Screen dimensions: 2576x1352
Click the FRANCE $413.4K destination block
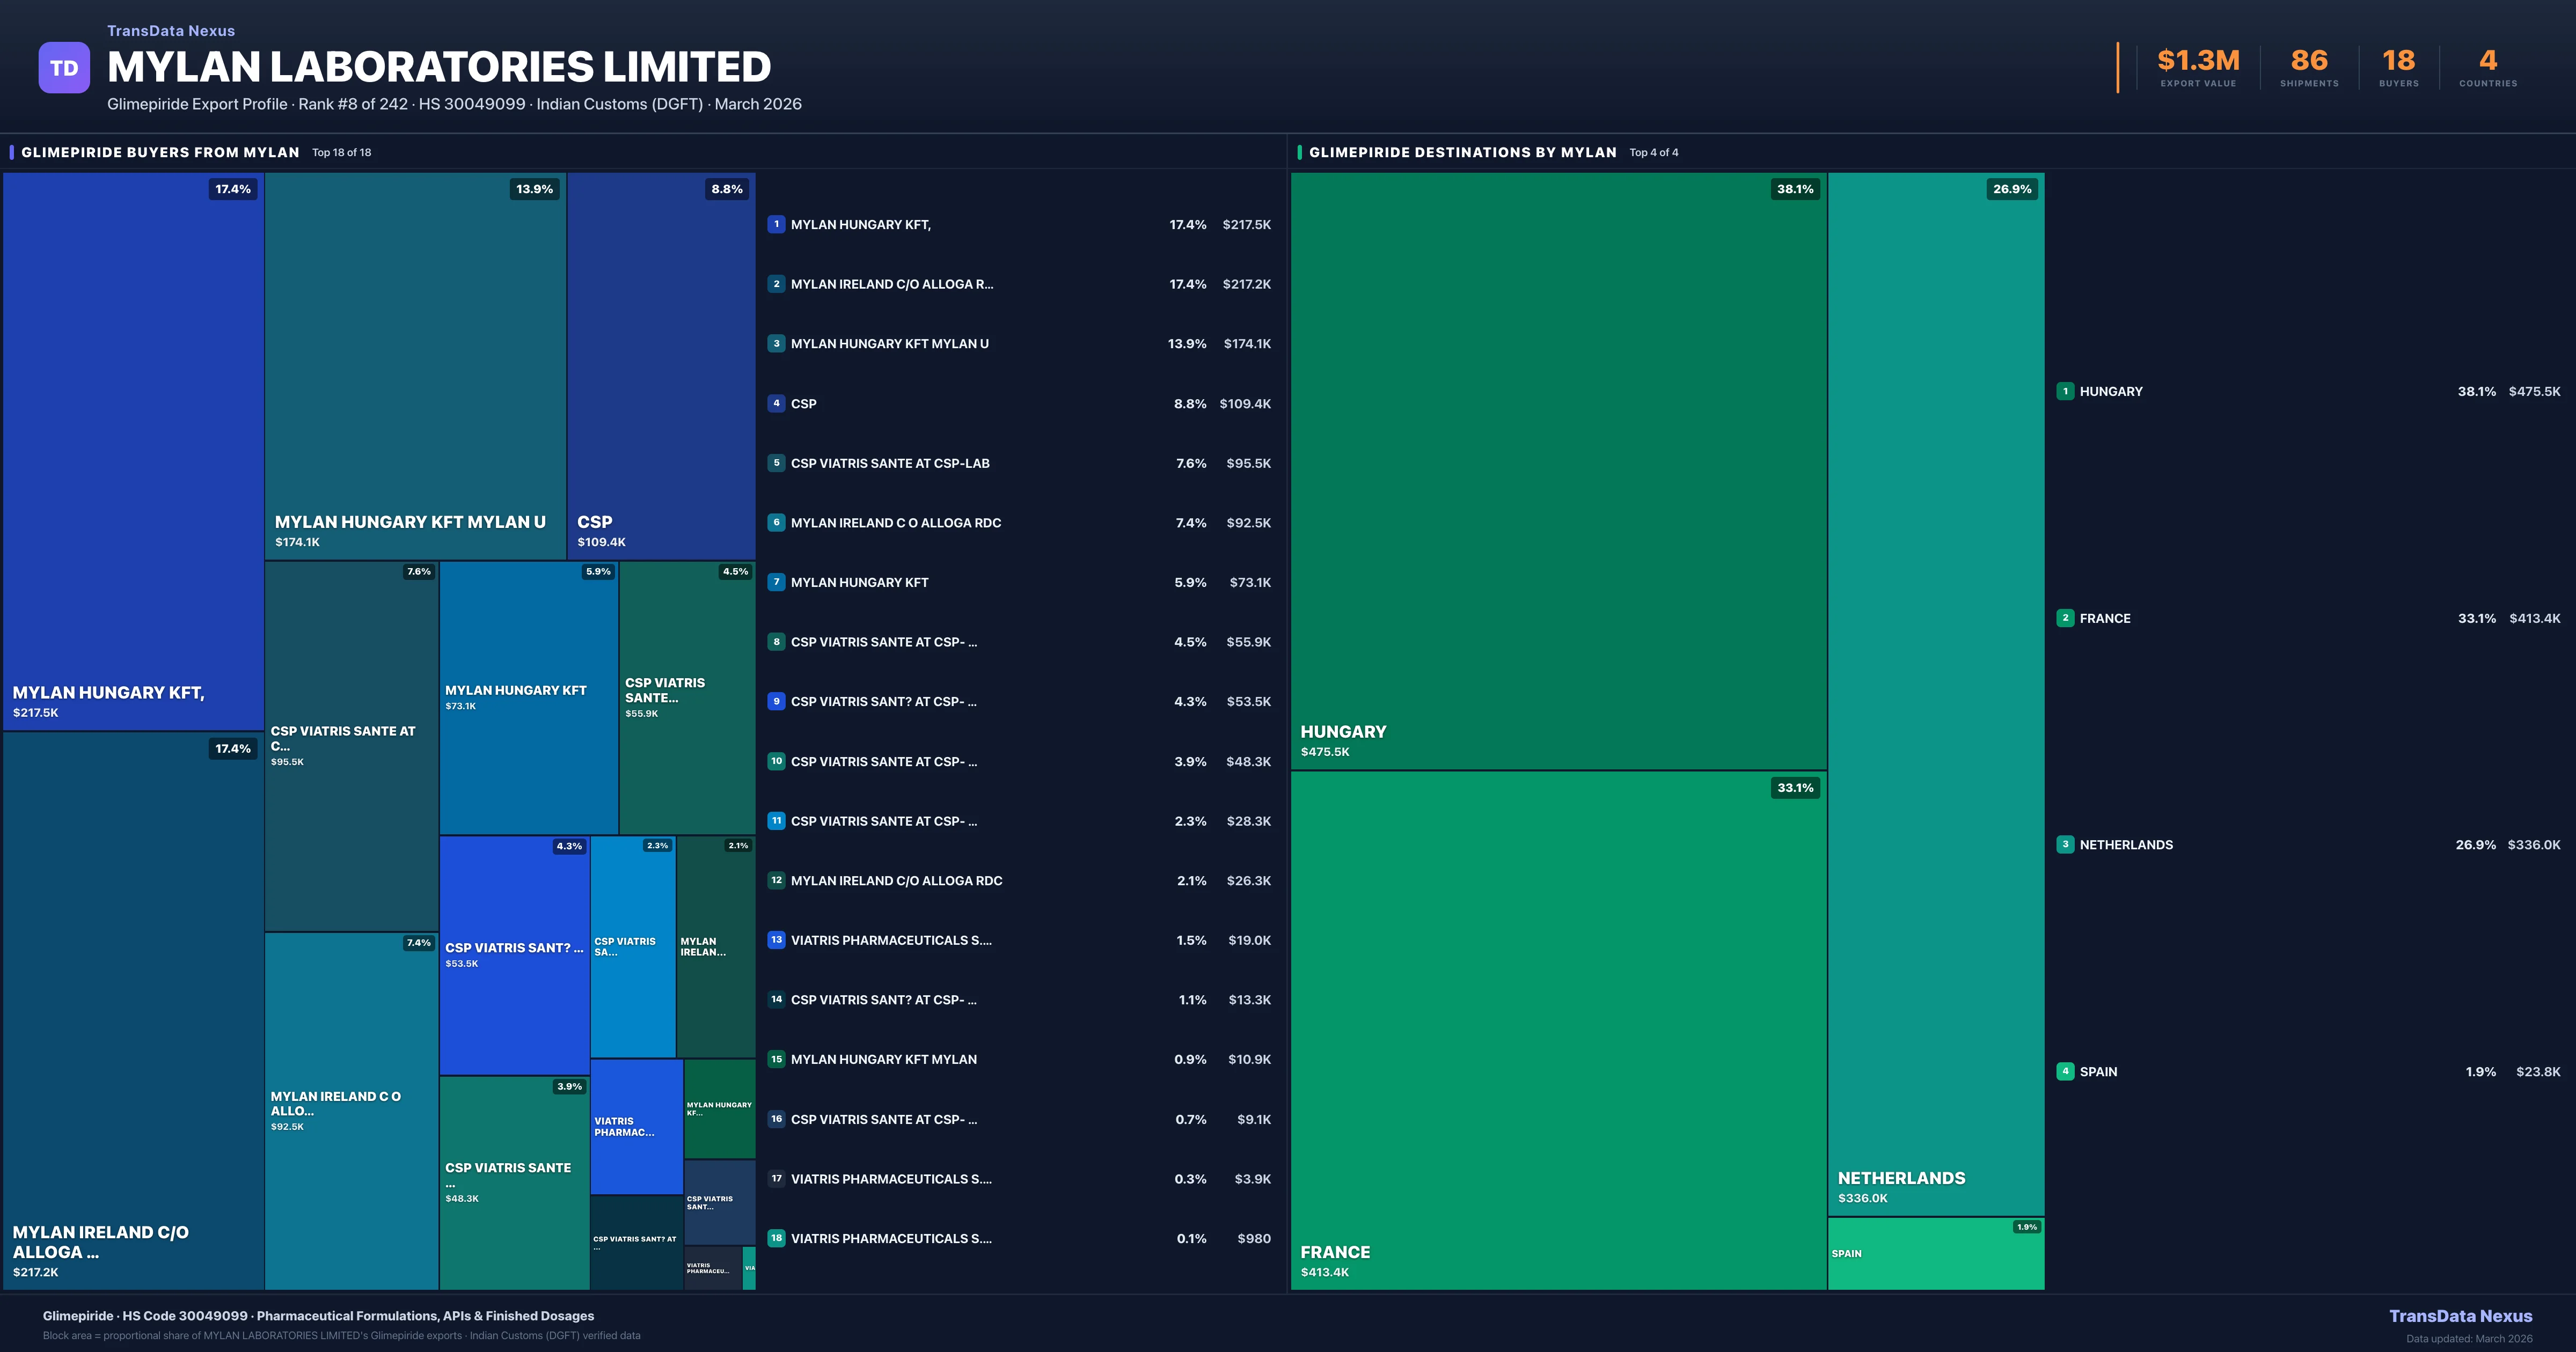click(1558, 1030)
